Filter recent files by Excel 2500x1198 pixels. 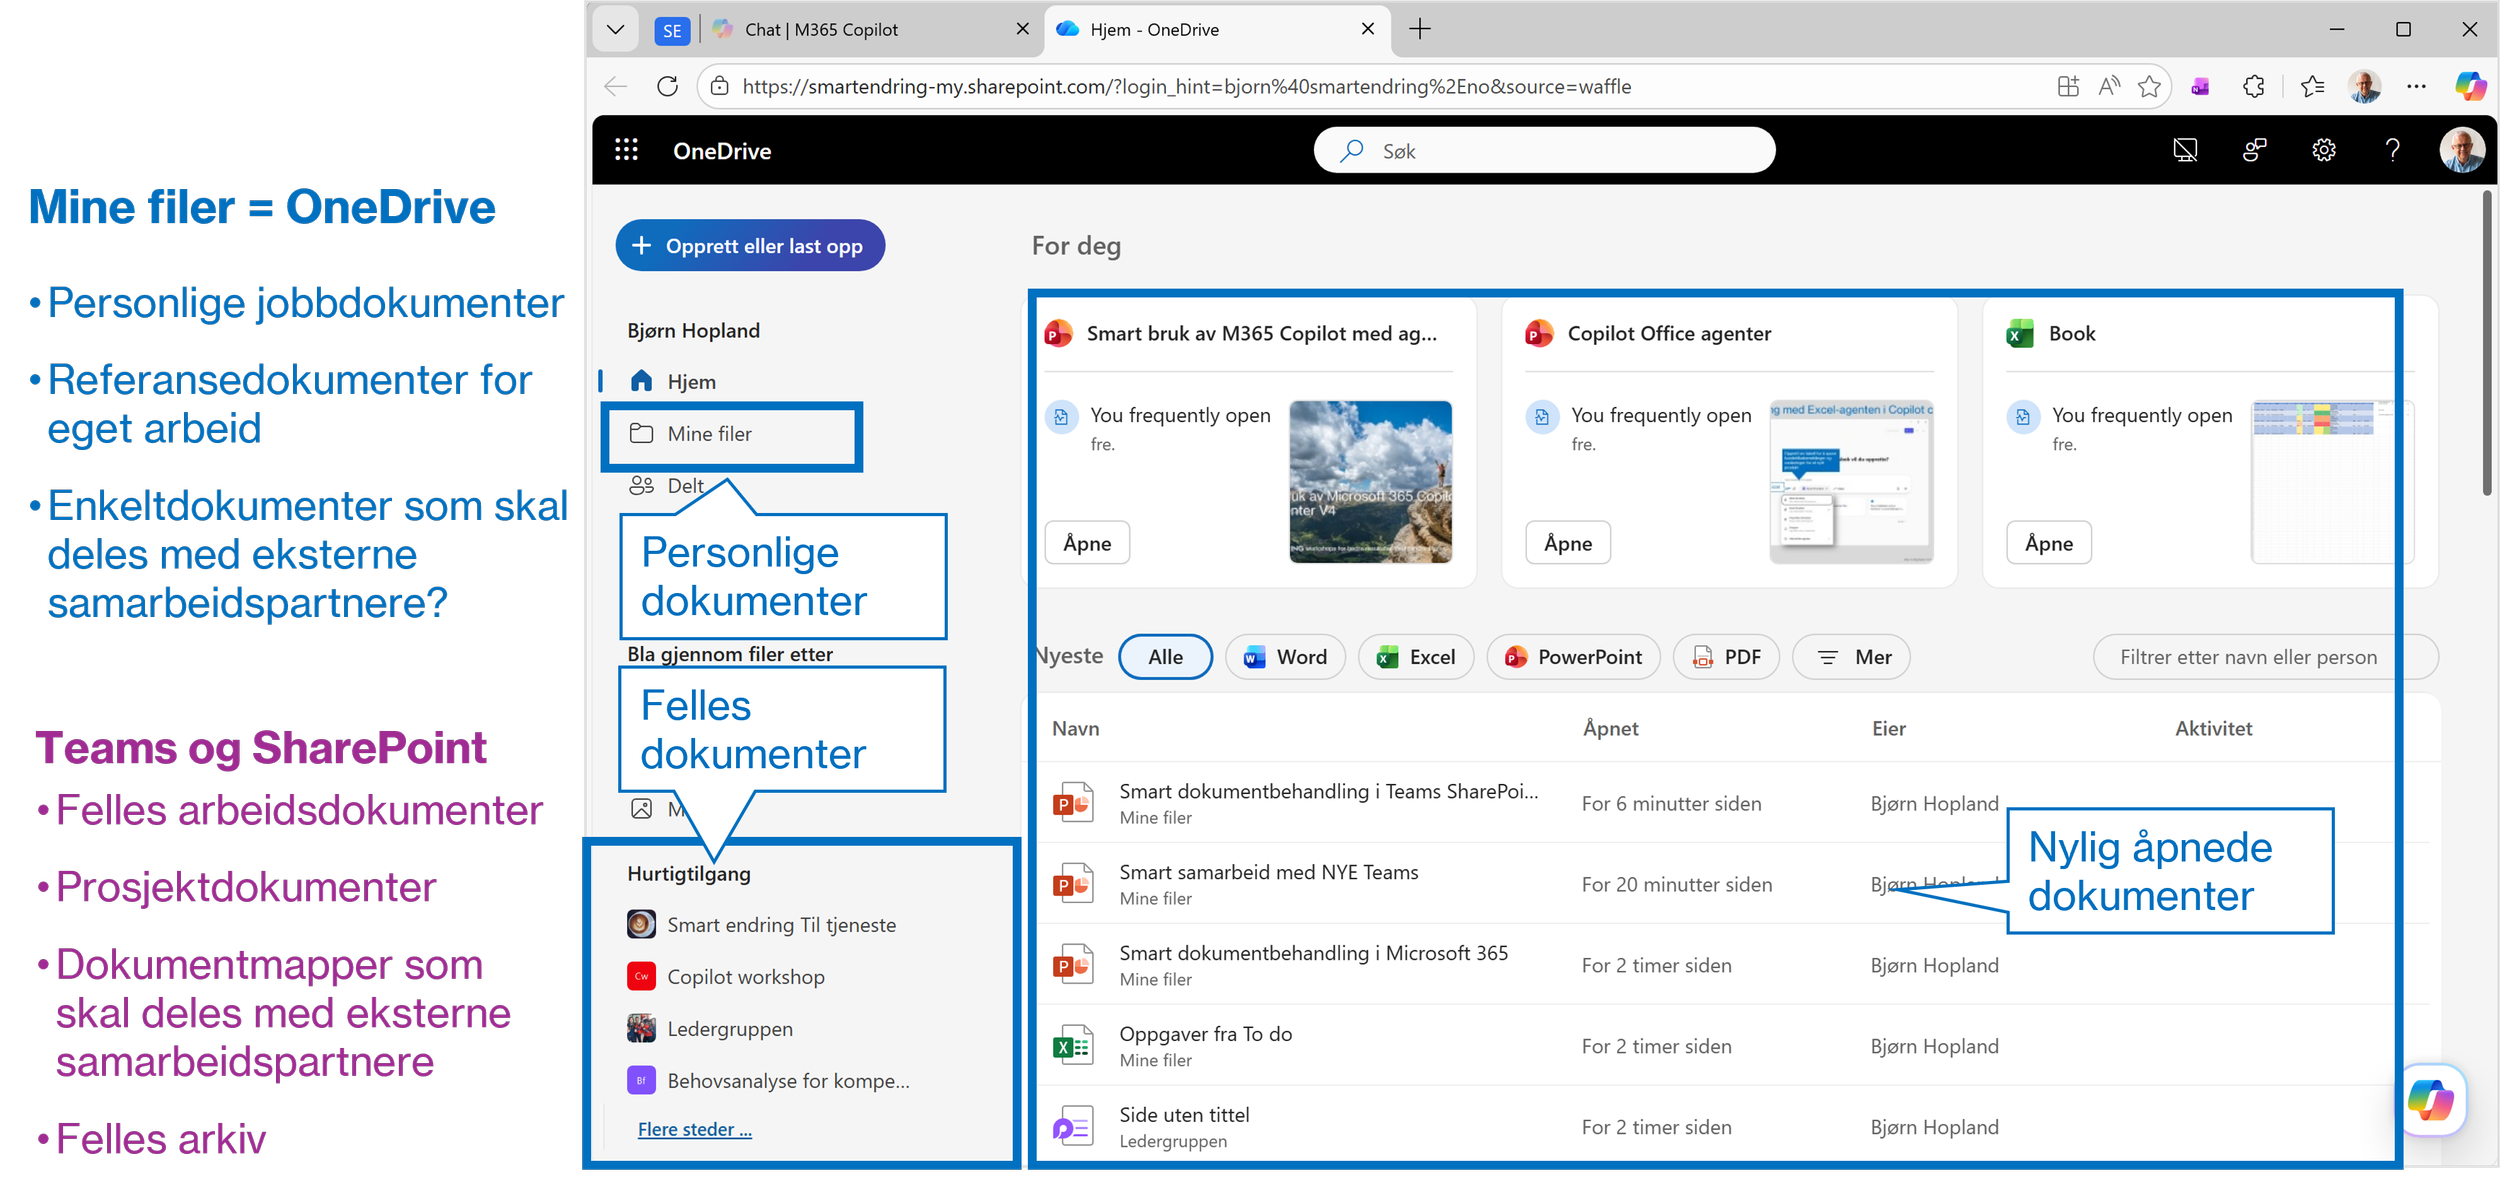tap(1415, 657)
